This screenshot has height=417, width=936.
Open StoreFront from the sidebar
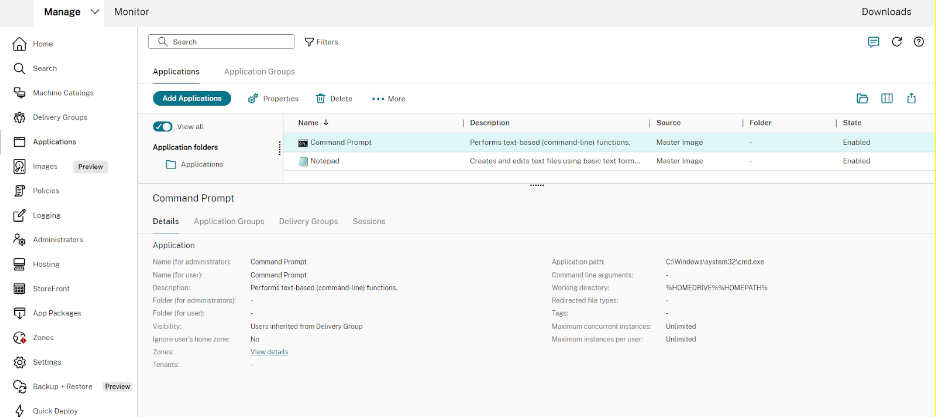(52, 288)
